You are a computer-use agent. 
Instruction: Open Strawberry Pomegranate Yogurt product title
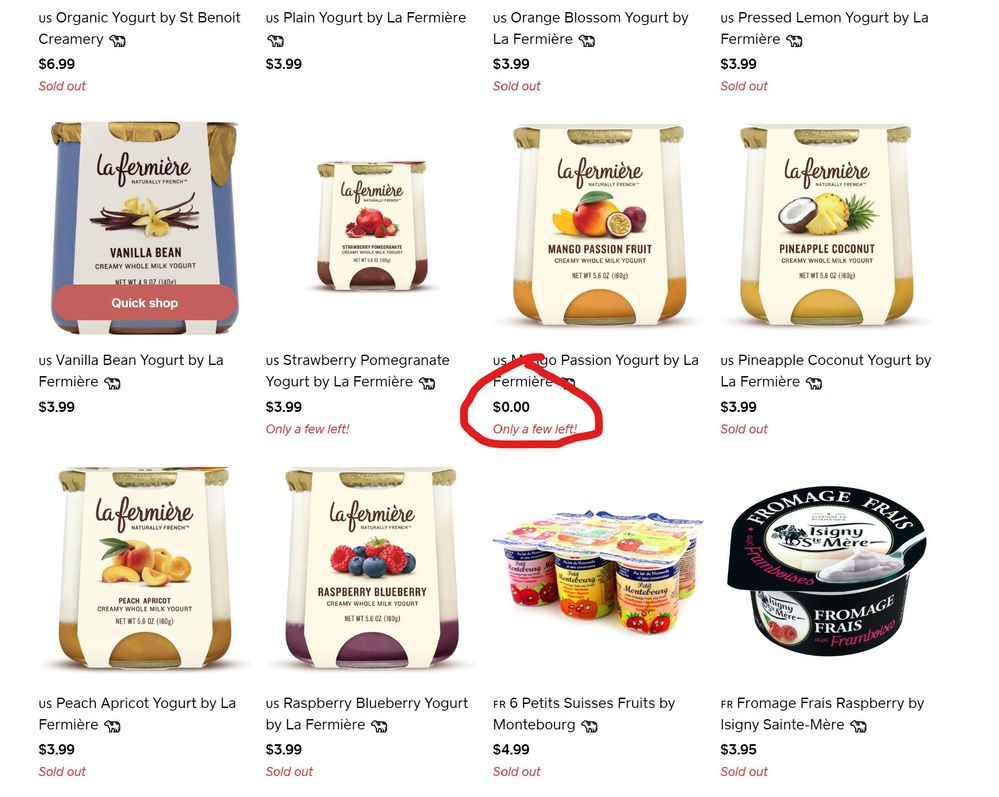(x=357, y=371)
